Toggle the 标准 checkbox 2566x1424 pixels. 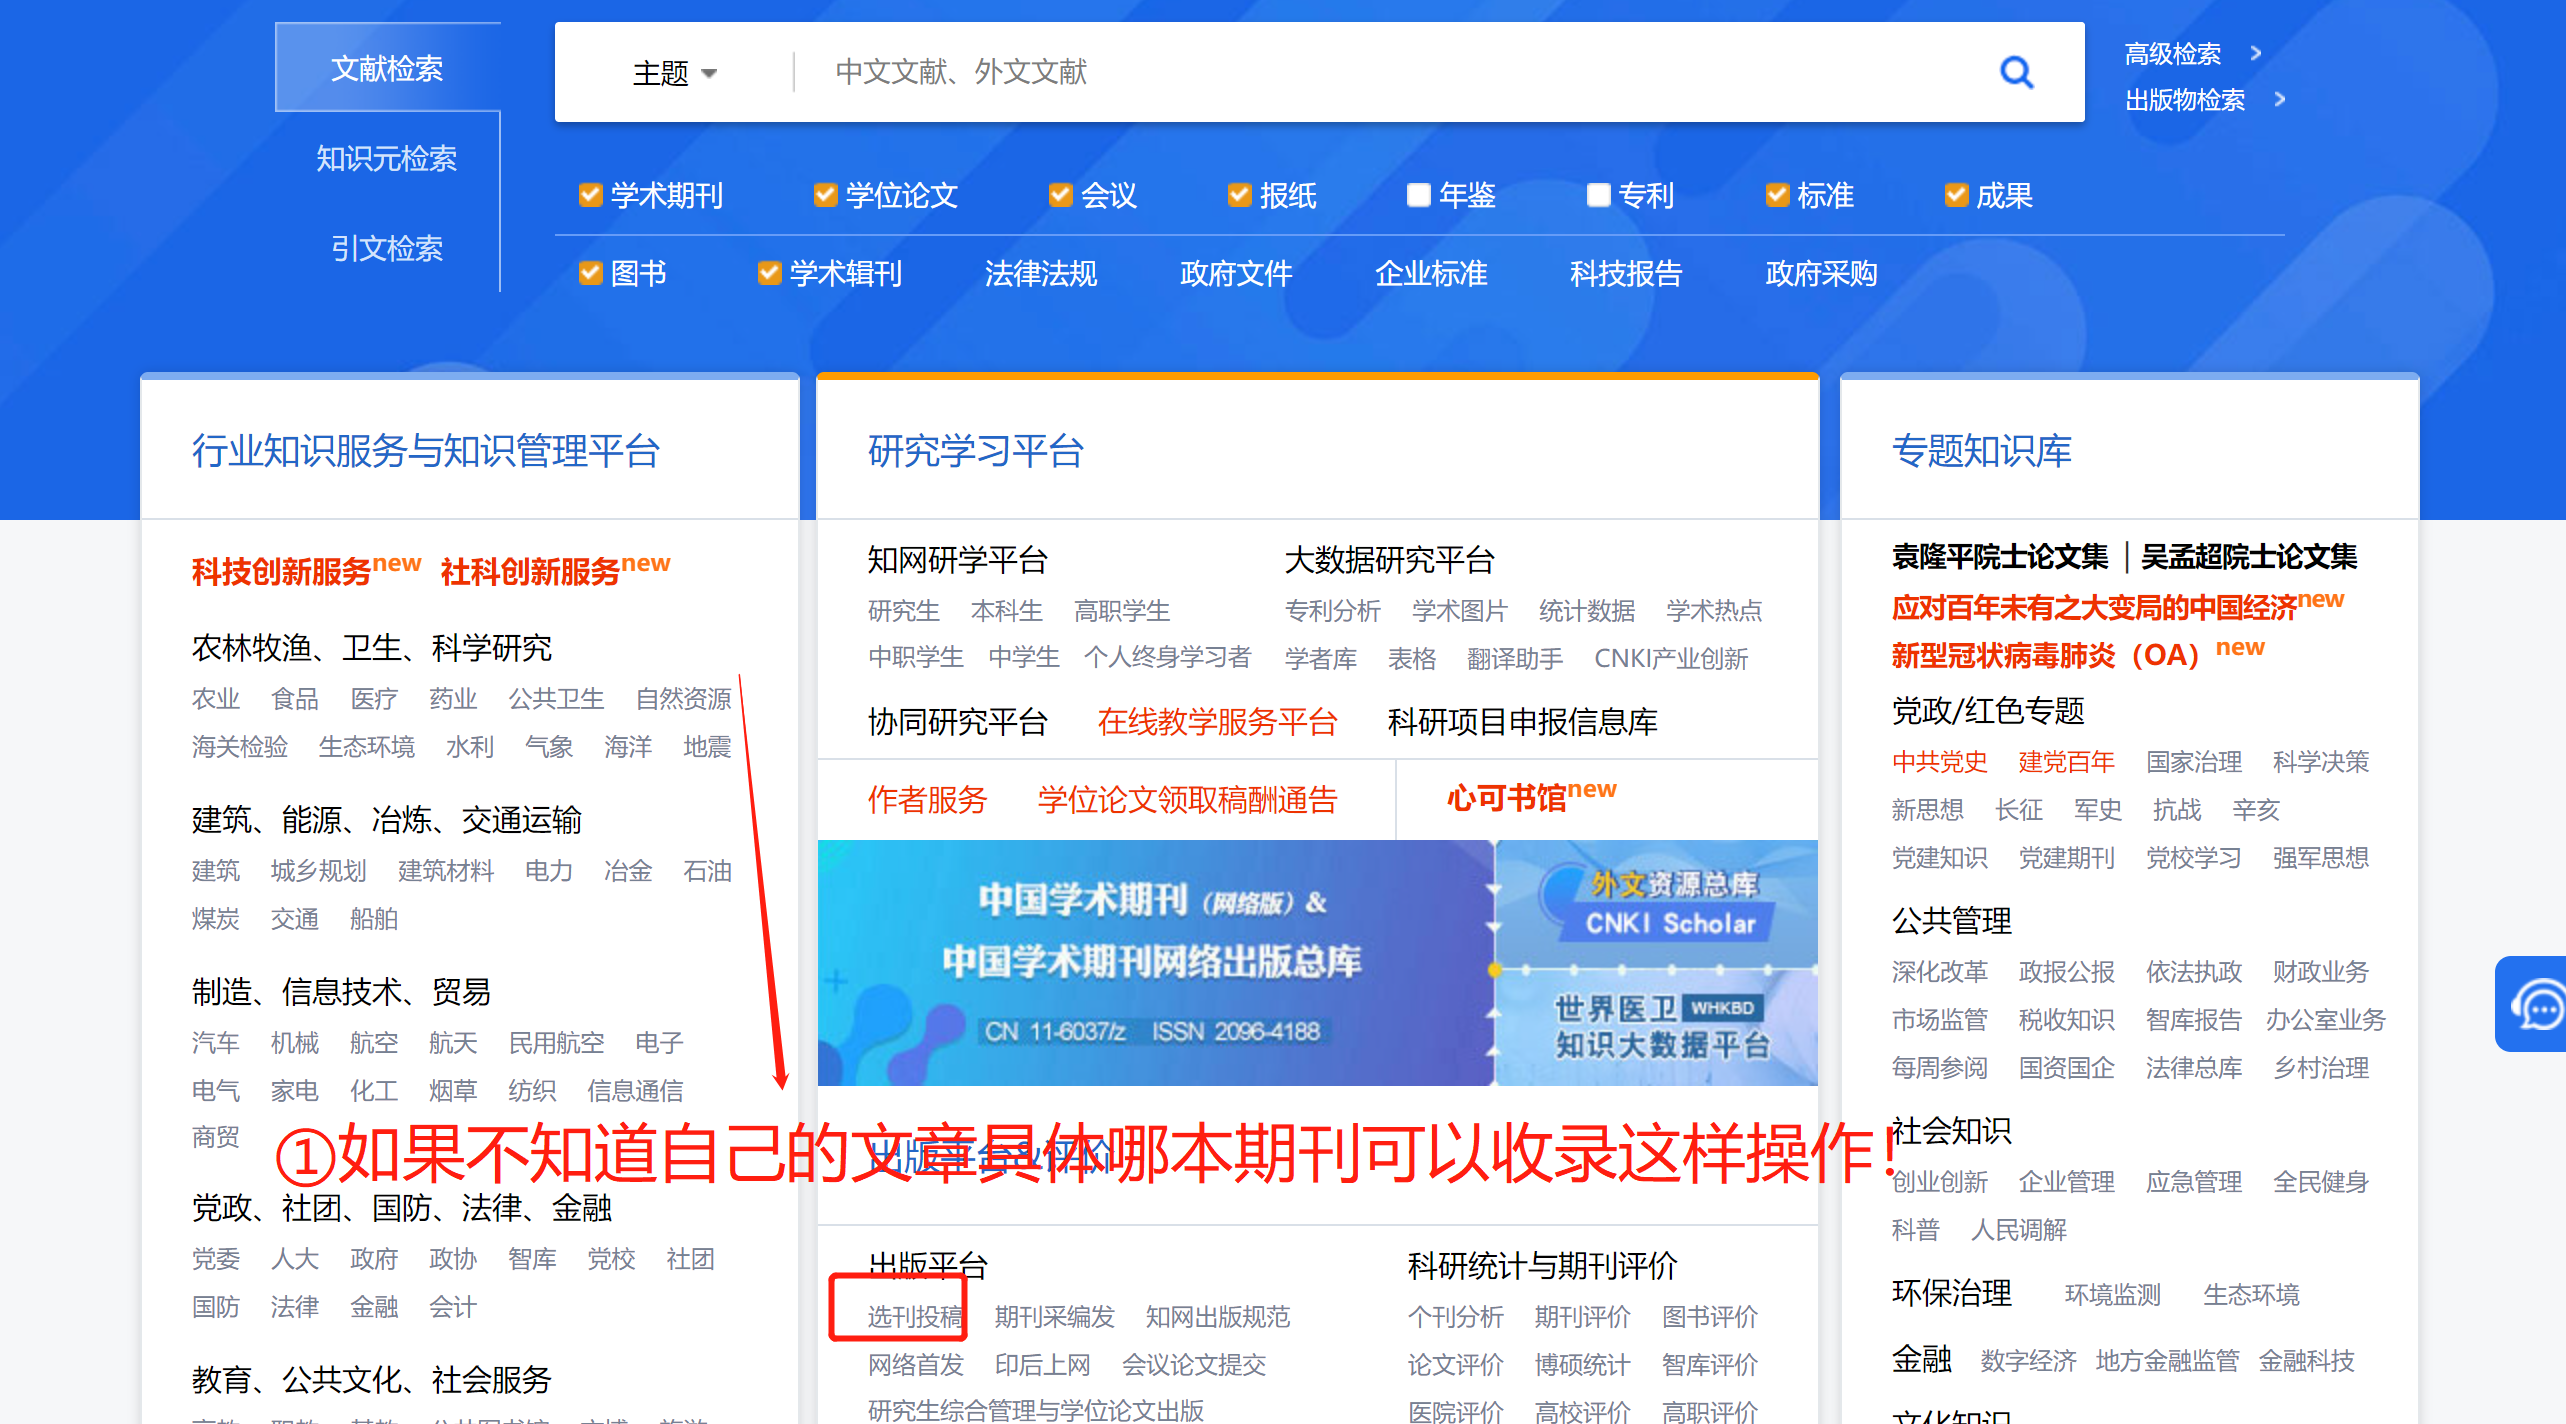click(x=1777, y=195)
